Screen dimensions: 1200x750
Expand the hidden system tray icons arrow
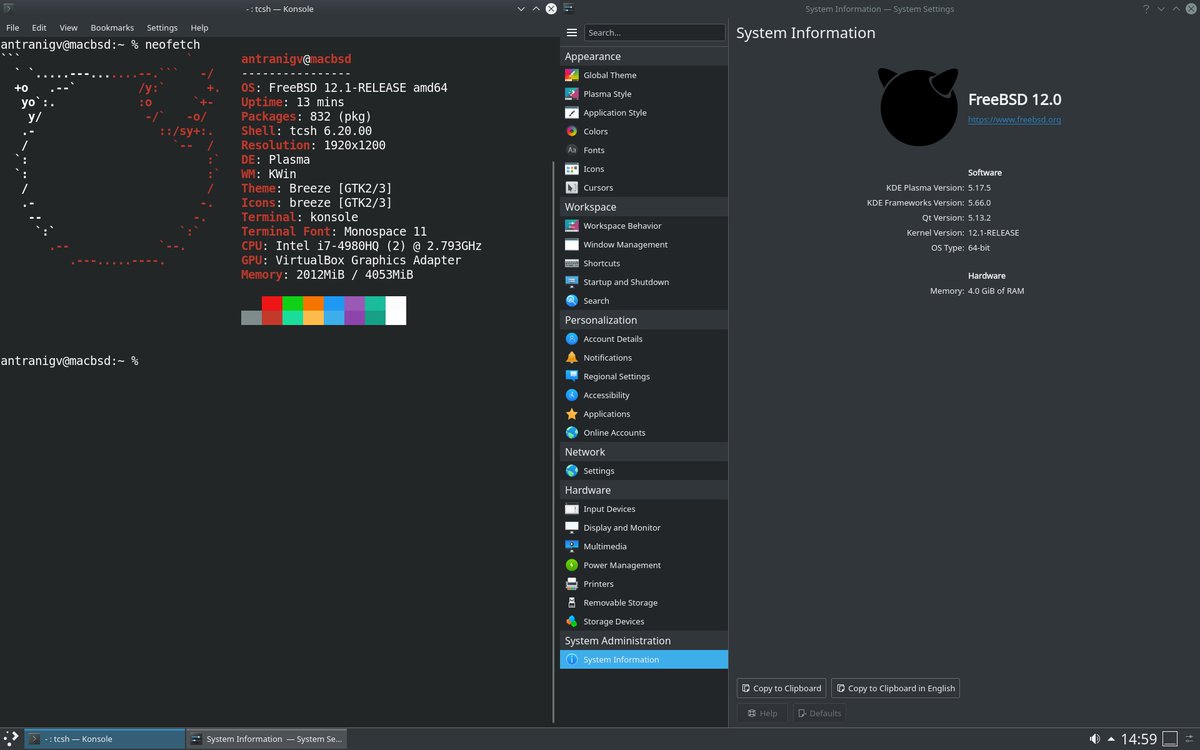point(1109,739)
